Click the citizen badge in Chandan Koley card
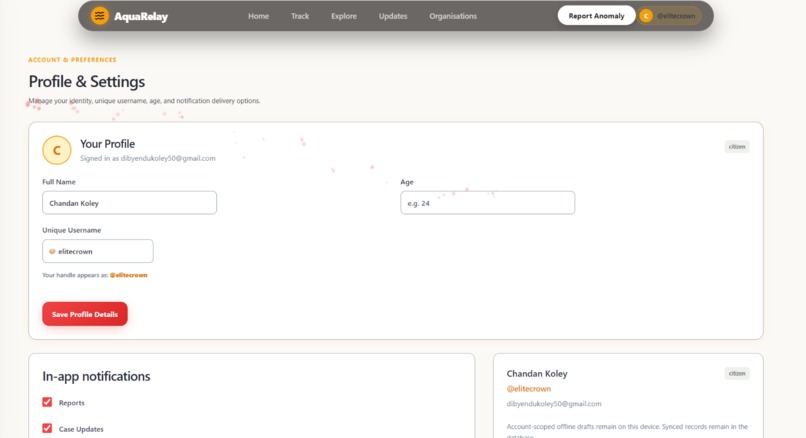 click(737, 373)
